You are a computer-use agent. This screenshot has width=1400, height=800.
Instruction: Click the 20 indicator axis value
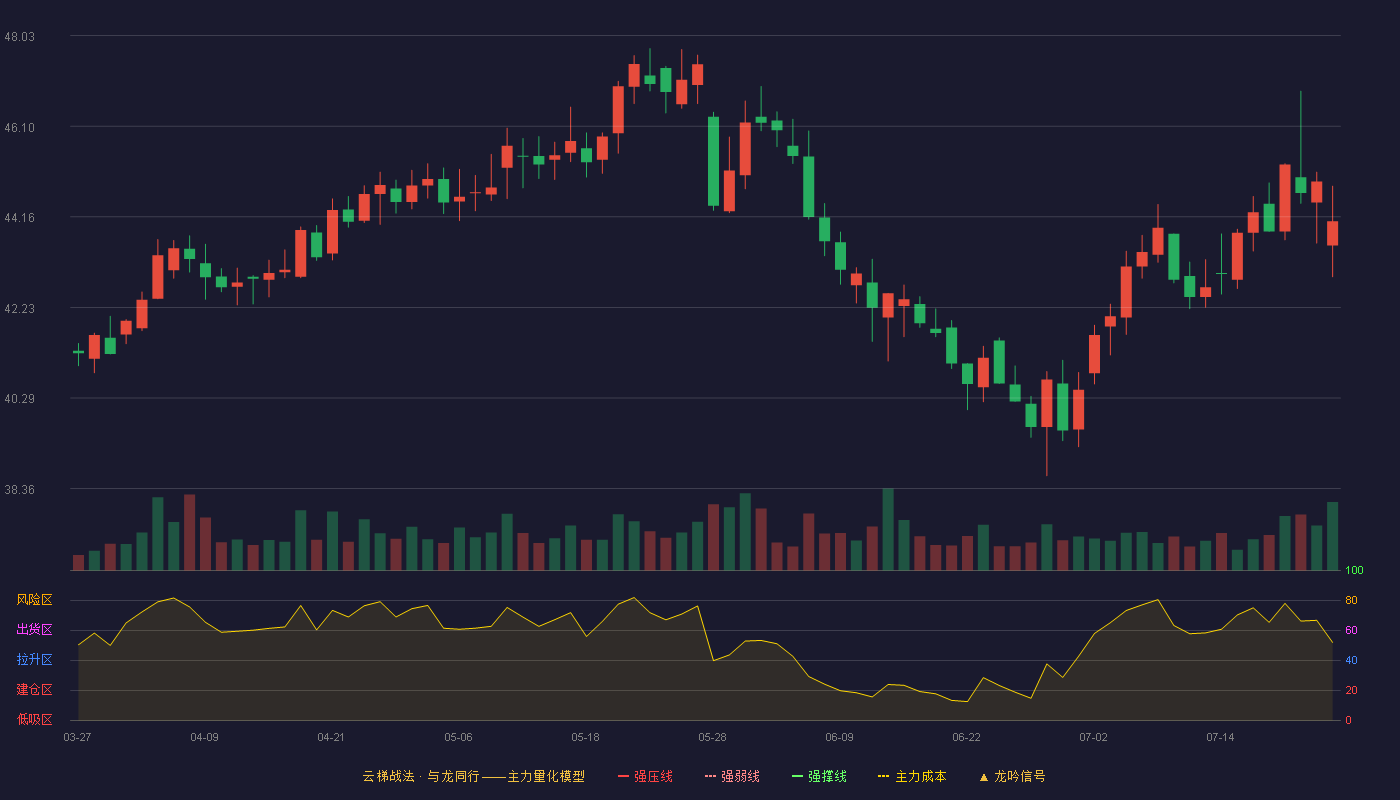coord(1351,690)
